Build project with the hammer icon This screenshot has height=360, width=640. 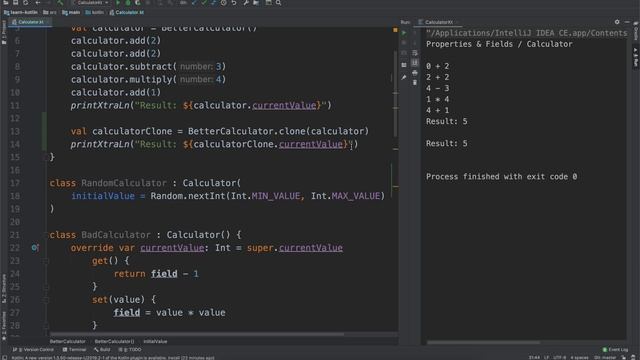(60, 3)
